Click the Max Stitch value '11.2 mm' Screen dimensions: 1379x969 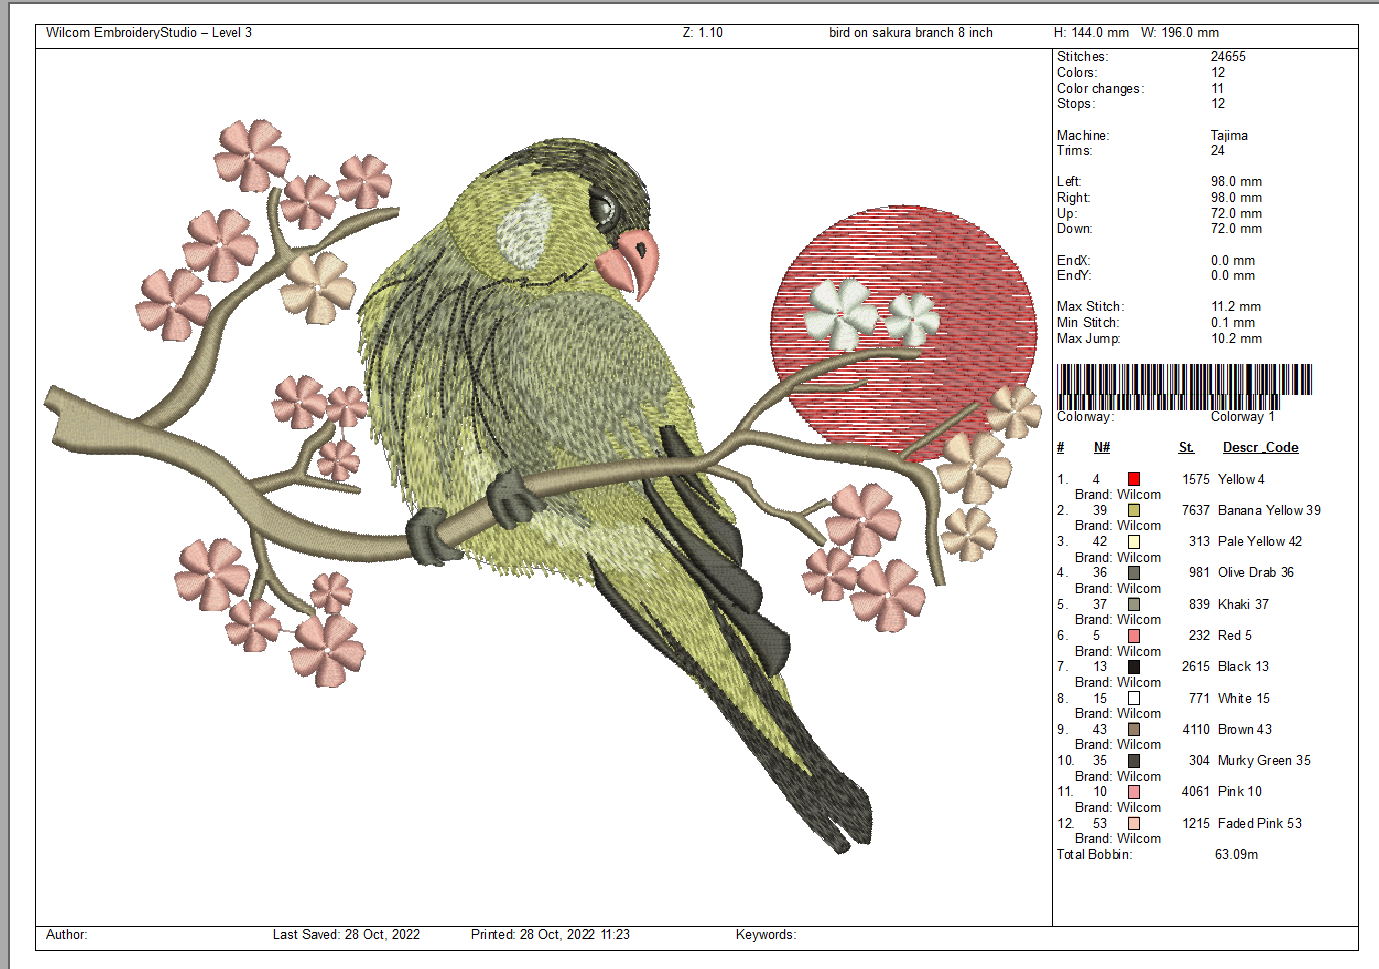(1236, 306)
